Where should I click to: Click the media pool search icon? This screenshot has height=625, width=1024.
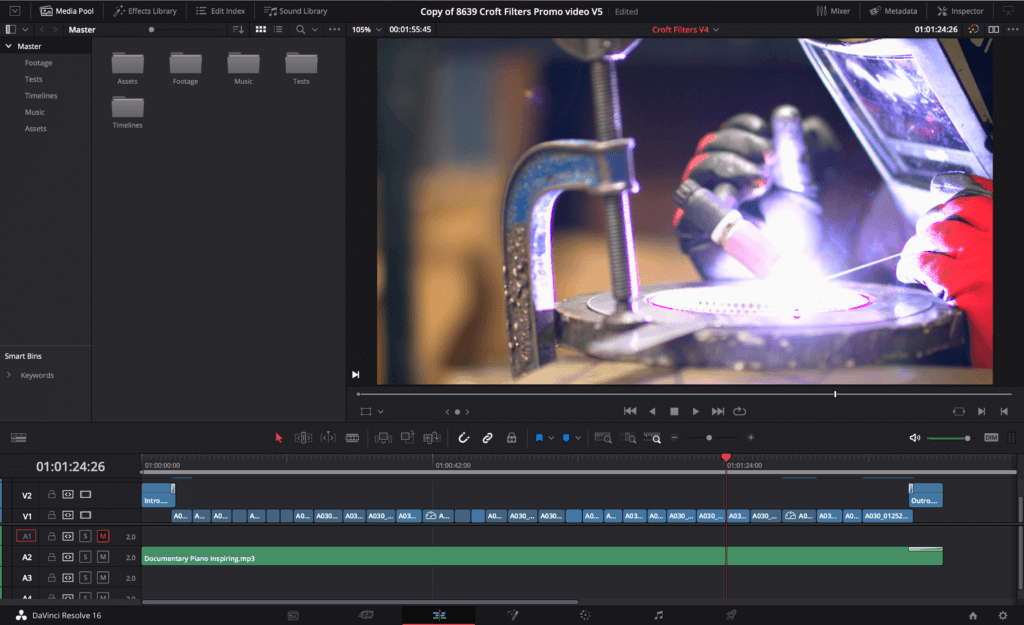click(x=300, y=29)
